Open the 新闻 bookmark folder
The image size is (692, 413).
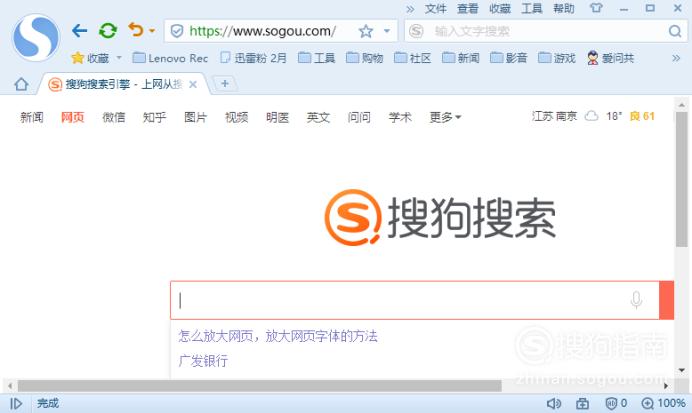pyautogui.click(x=461, y=58)
